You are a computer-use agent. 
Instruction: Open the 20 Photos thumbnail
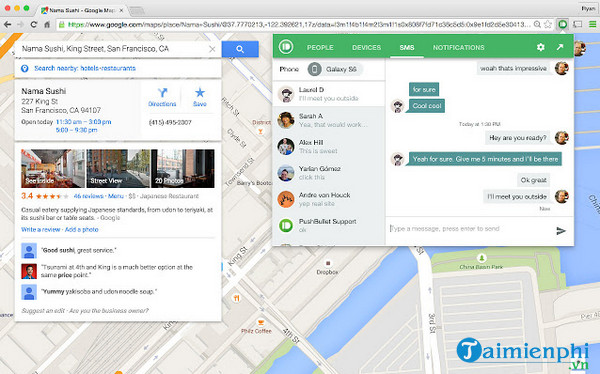pyautogui.click(x=183, y=168)
